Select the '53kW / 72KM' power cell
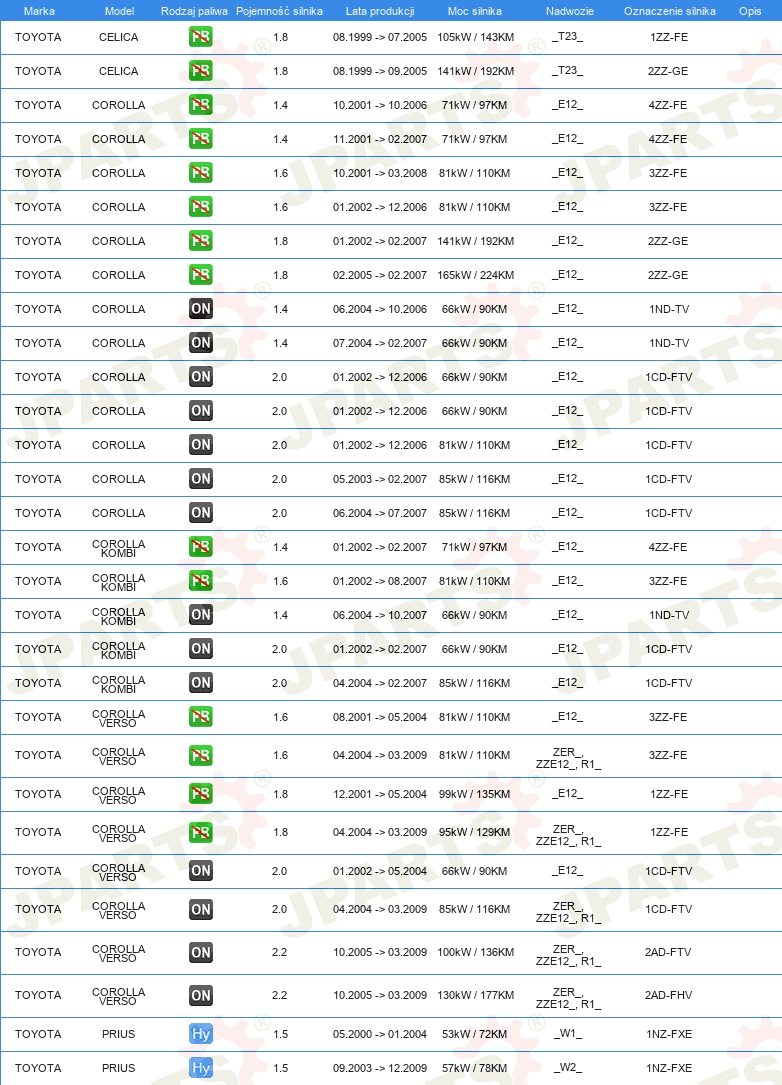The height and width of the screenshot is (1085, 782). pyautogui.click(x=475, y=1034)
